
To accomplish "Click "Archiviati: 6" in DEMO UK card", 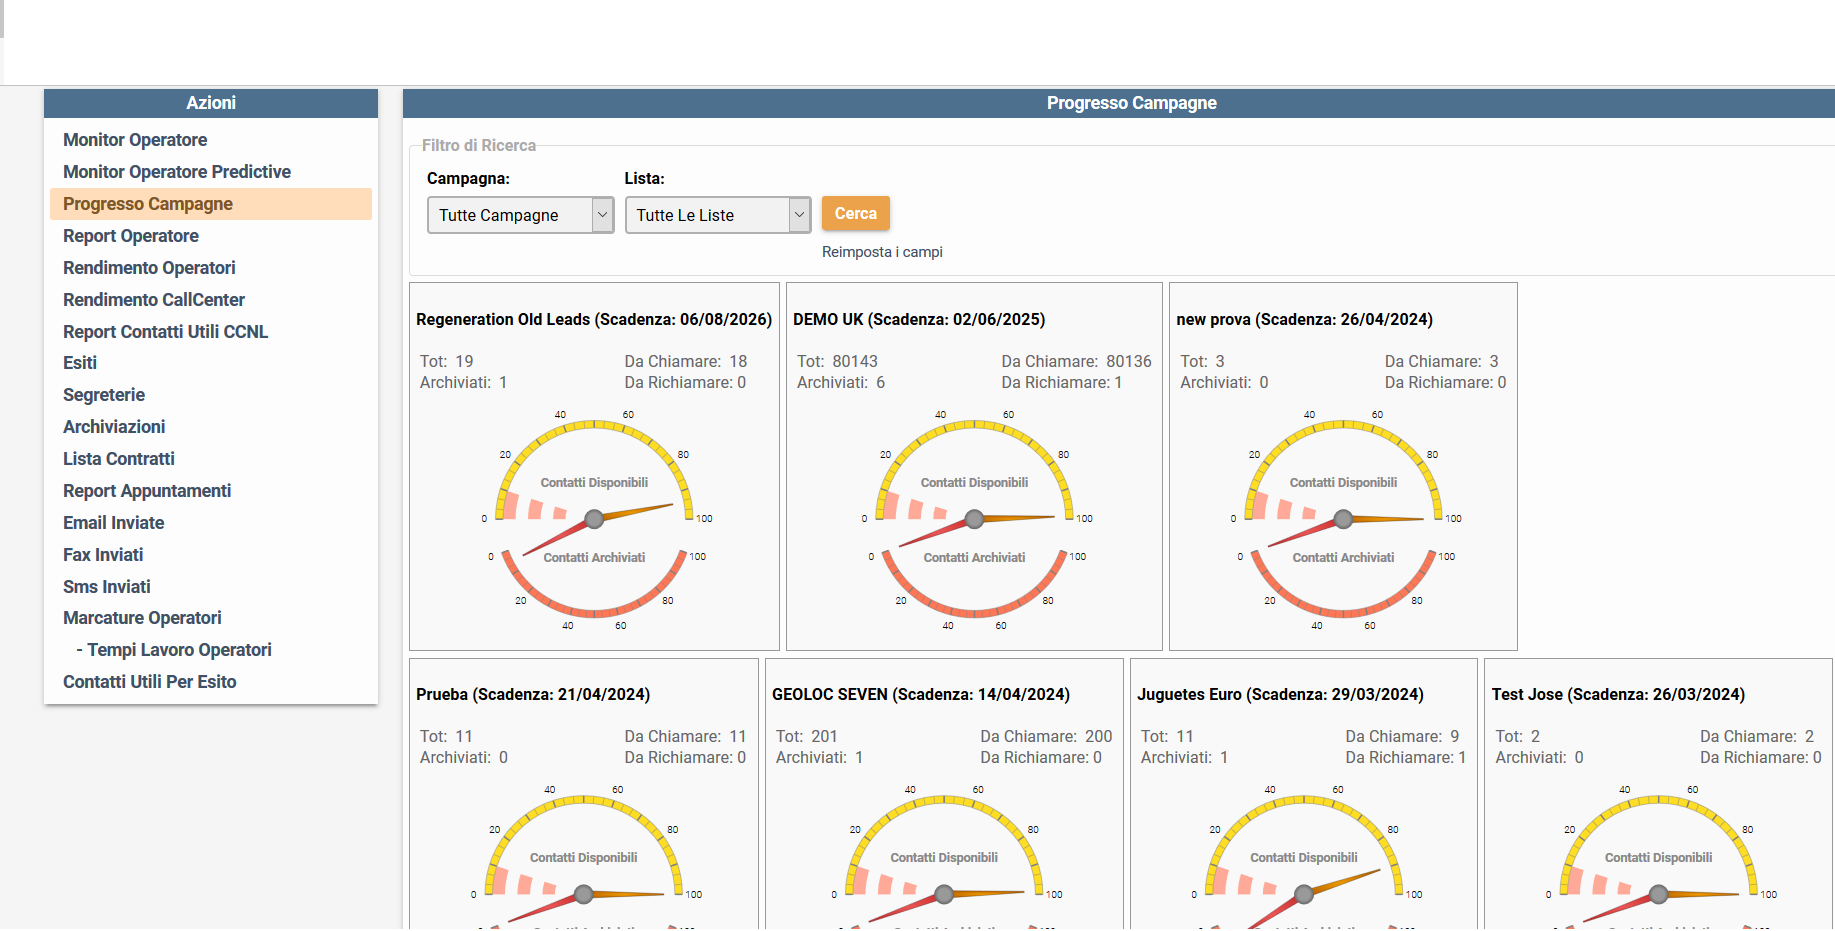I will point(841,383).
